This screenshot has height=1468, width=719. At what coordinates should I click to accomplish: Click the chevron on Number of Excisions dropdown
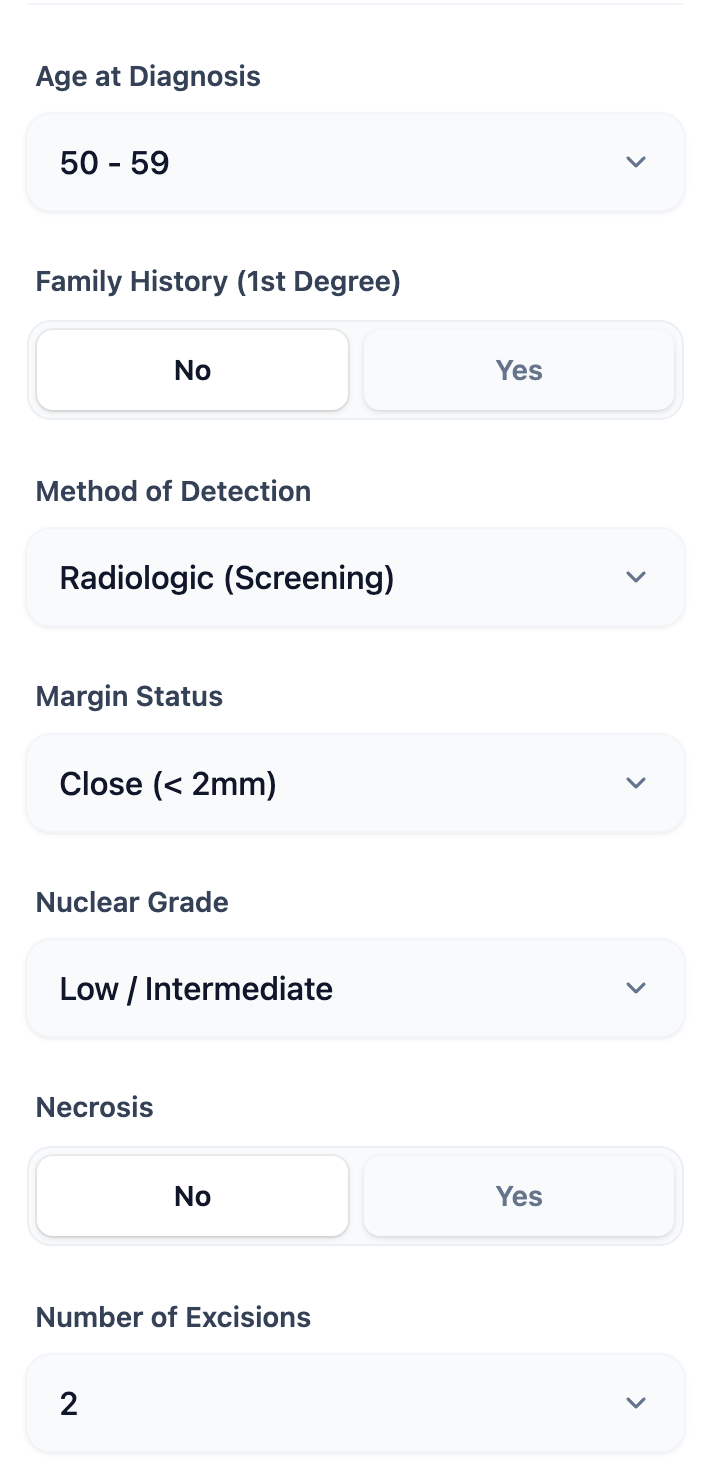point(636,1402)
